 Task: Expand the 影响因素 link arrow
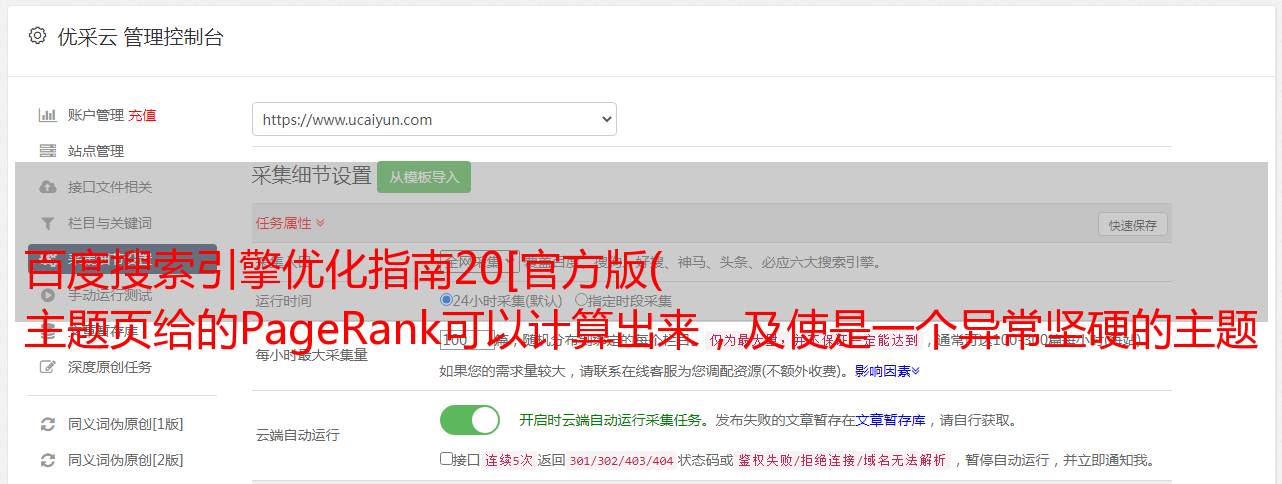pyautogui.click(x=915, y=371)
